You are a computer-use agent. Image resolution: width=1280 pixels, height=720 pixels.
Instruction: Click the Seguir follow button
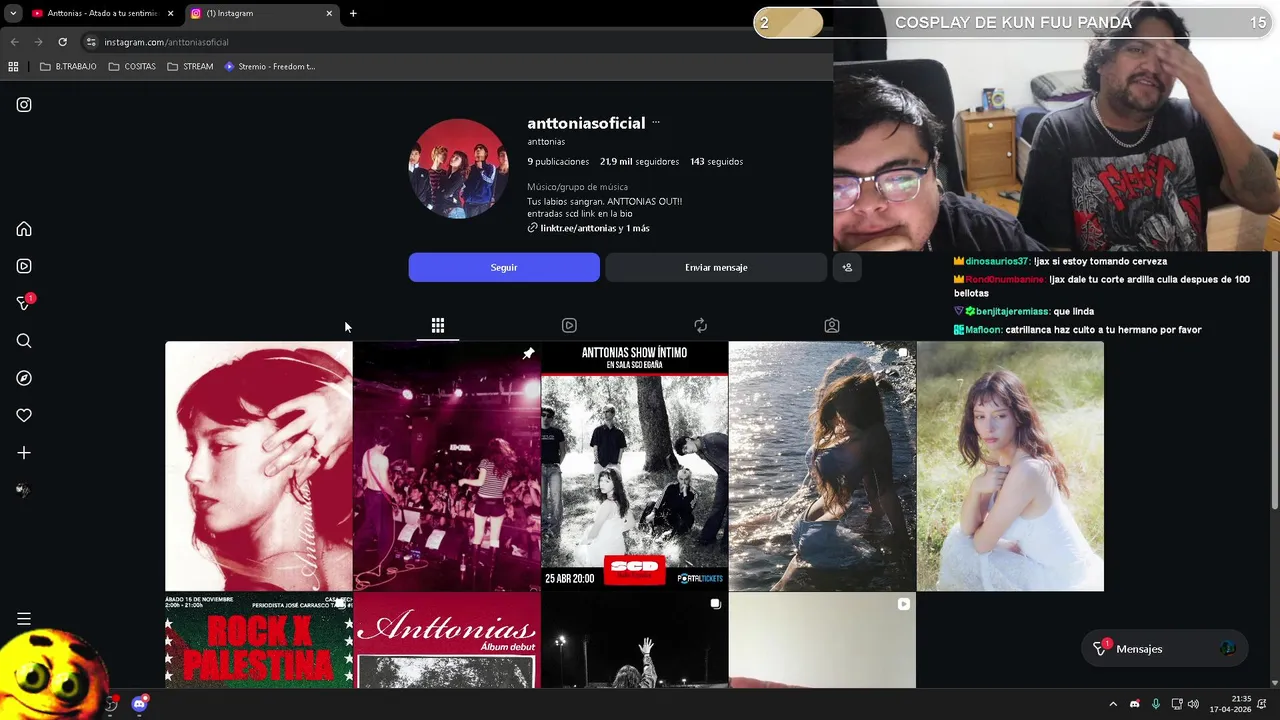[x=504, y=267]
